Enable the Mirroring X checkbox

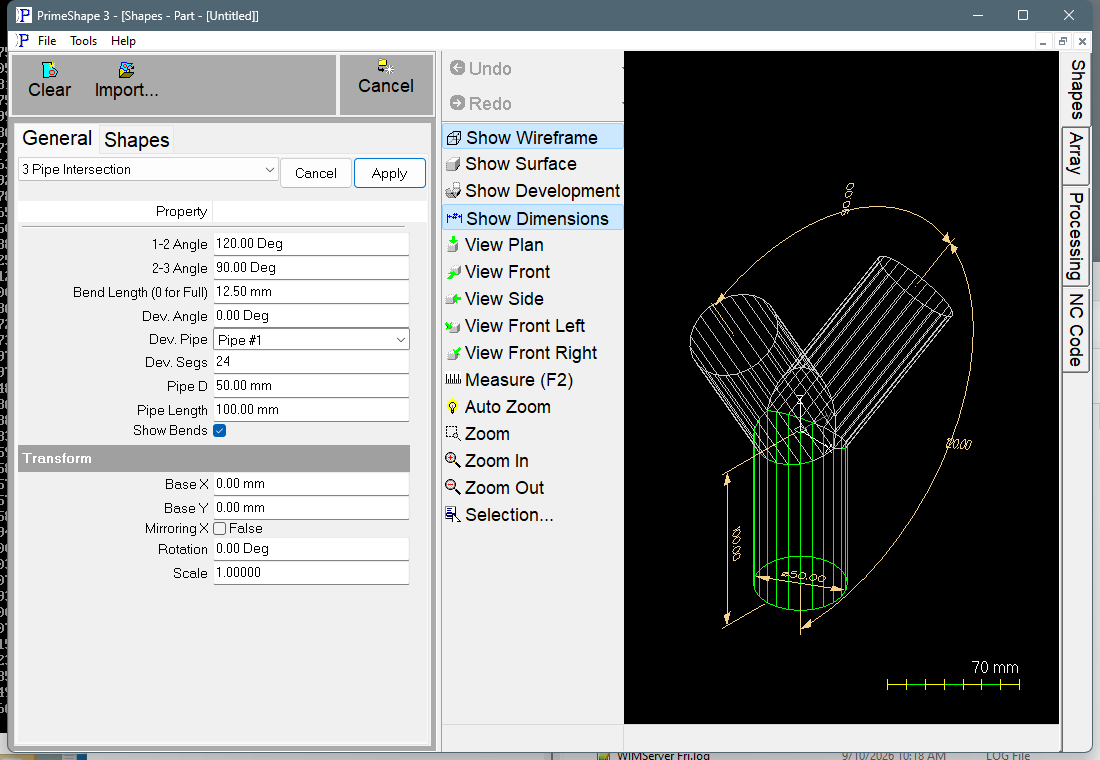(x=220, y=528)
